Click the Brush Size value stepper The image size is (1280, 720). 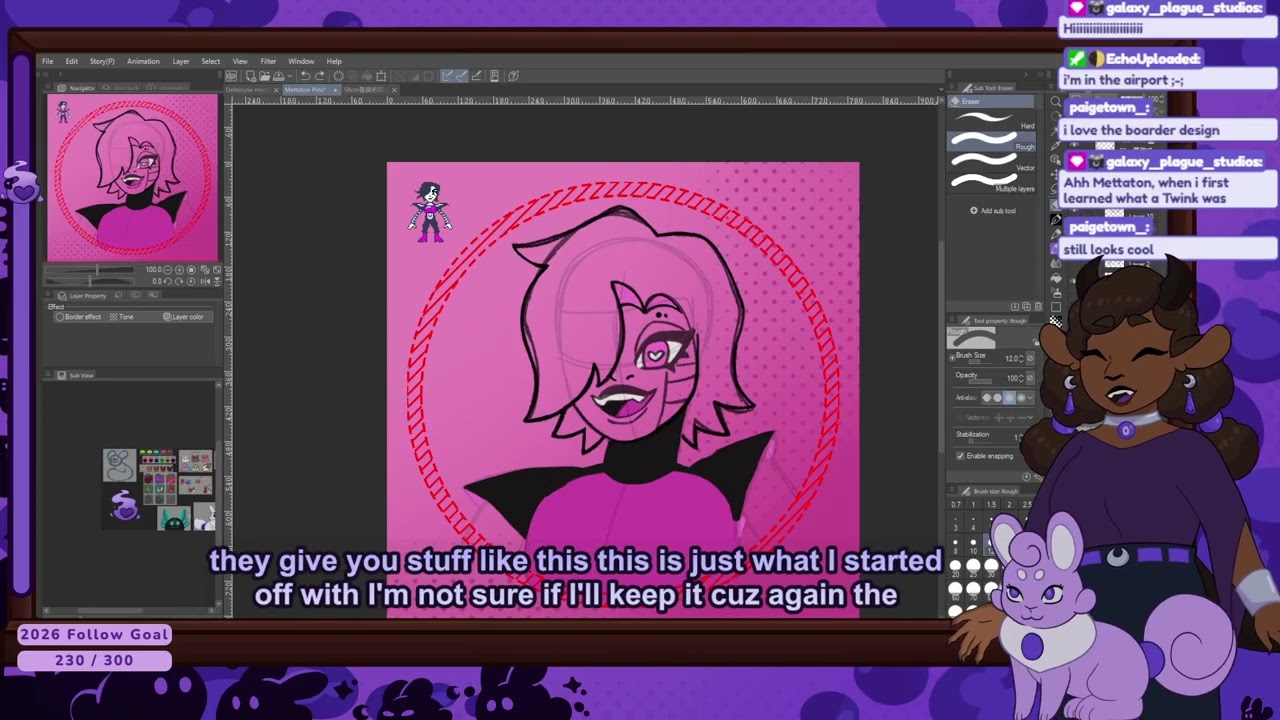pyautogui.click(x=1021, y=358)
